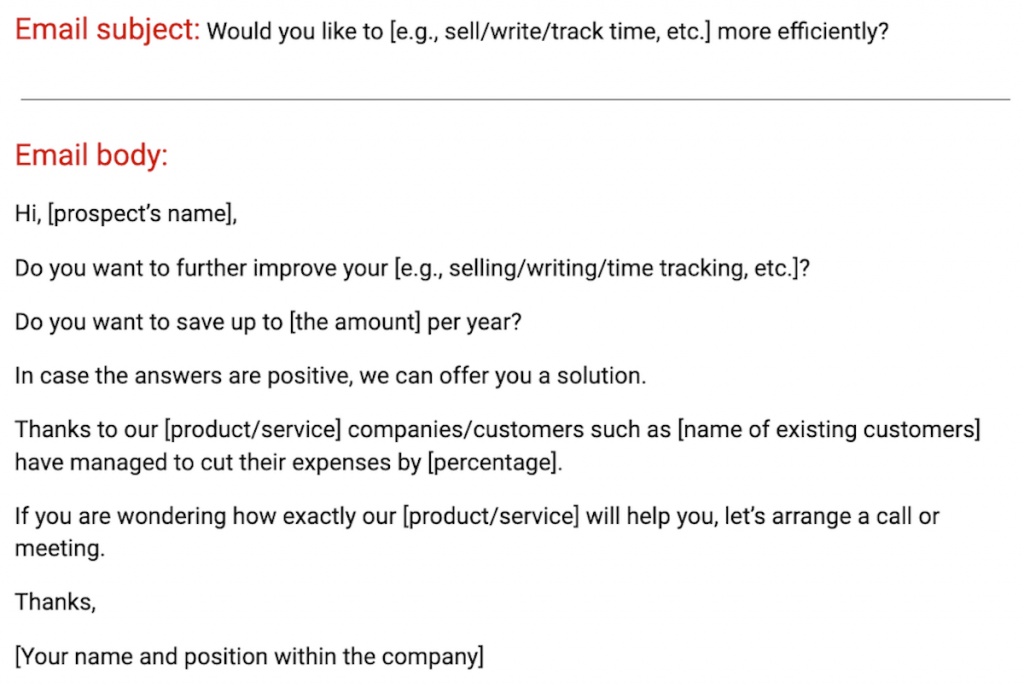Click the "Thanks," sign-off line
This screenshot has width=1024, height=687.
[55, 603]
